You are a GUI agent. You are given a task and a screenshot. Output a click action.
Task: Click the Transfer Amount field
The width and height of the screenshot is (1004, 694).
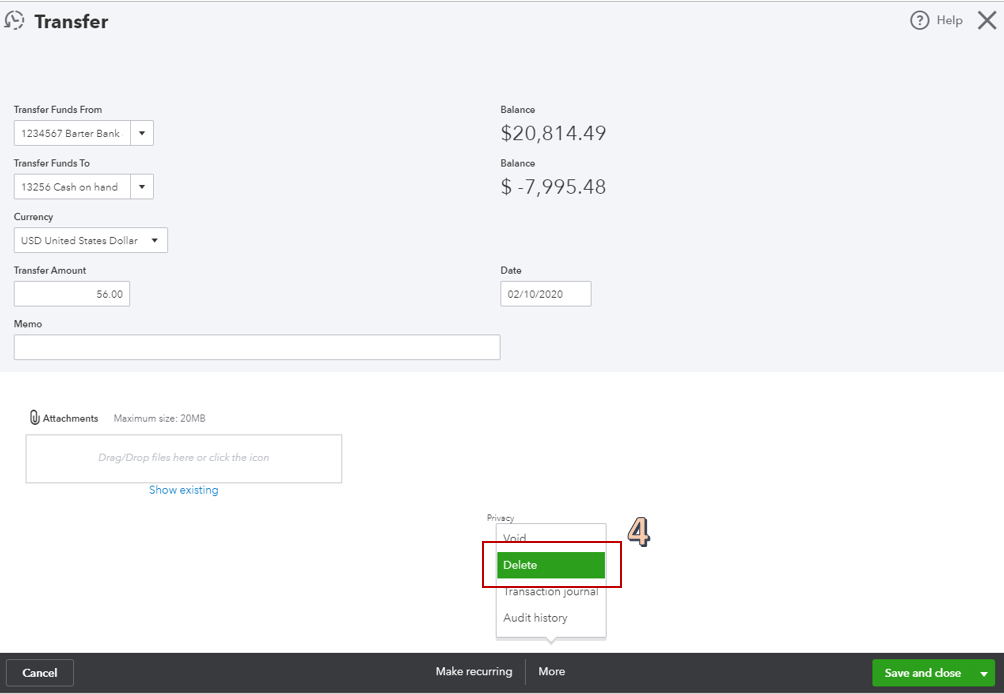pos(72,294)
